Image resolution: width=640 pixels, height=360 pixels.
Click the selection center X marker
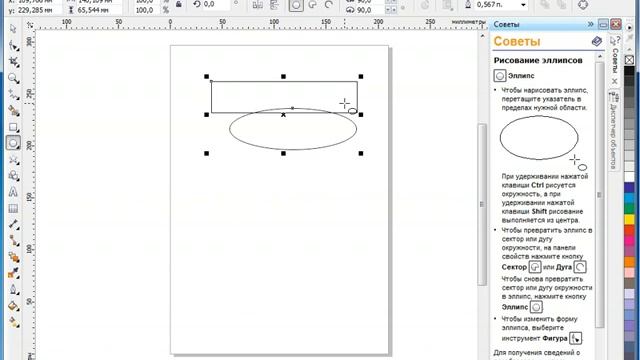[283, 115]
